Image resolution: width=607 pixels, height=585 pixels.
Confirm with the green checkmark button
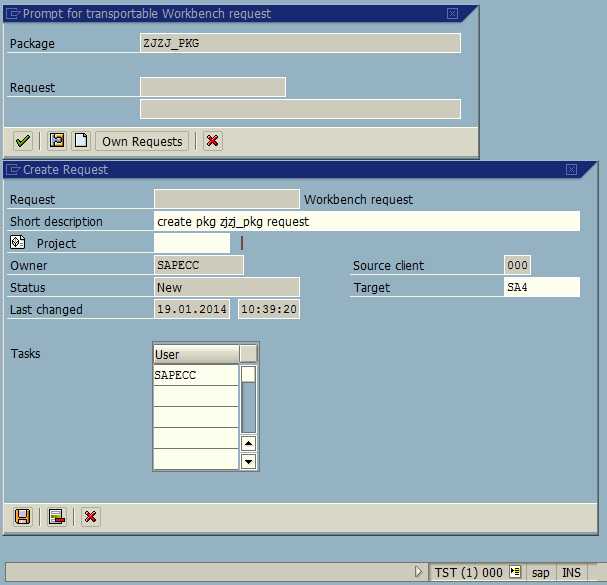tap(22, 141)
